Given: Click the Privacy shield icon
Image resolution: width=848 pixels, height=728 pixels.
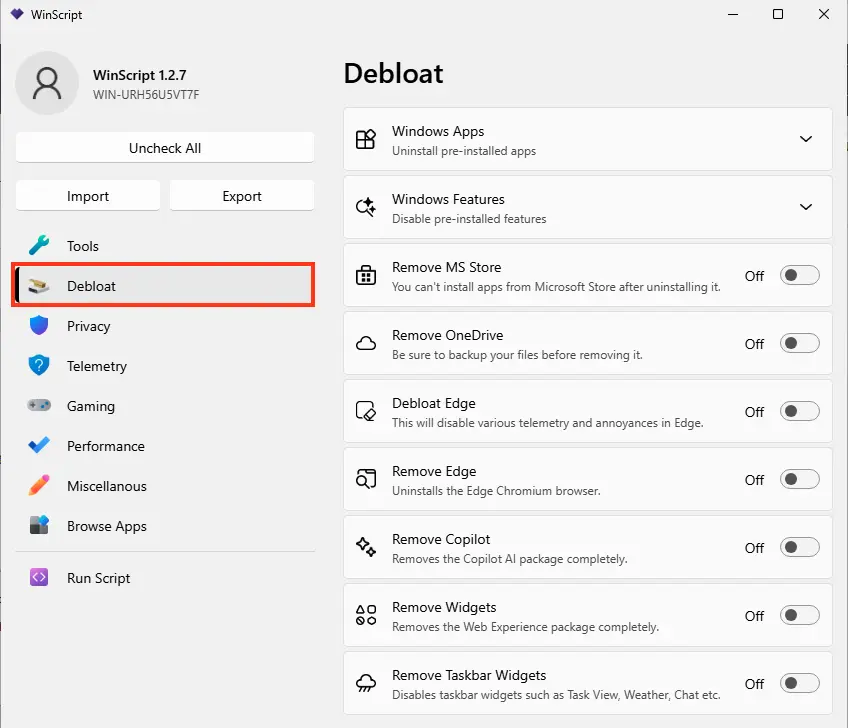Looking at the screenshot, I should pyautogui.click(x=39, y=326).
